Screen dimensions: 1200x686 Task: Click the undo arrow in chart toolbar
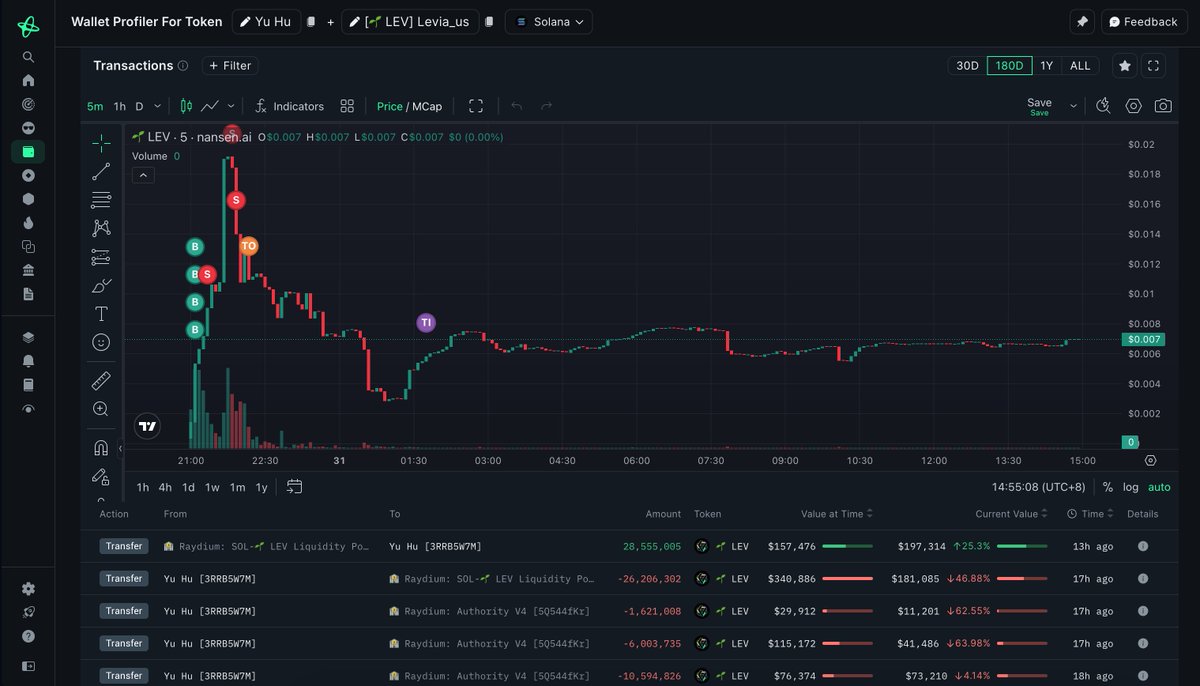click(517, 106)
